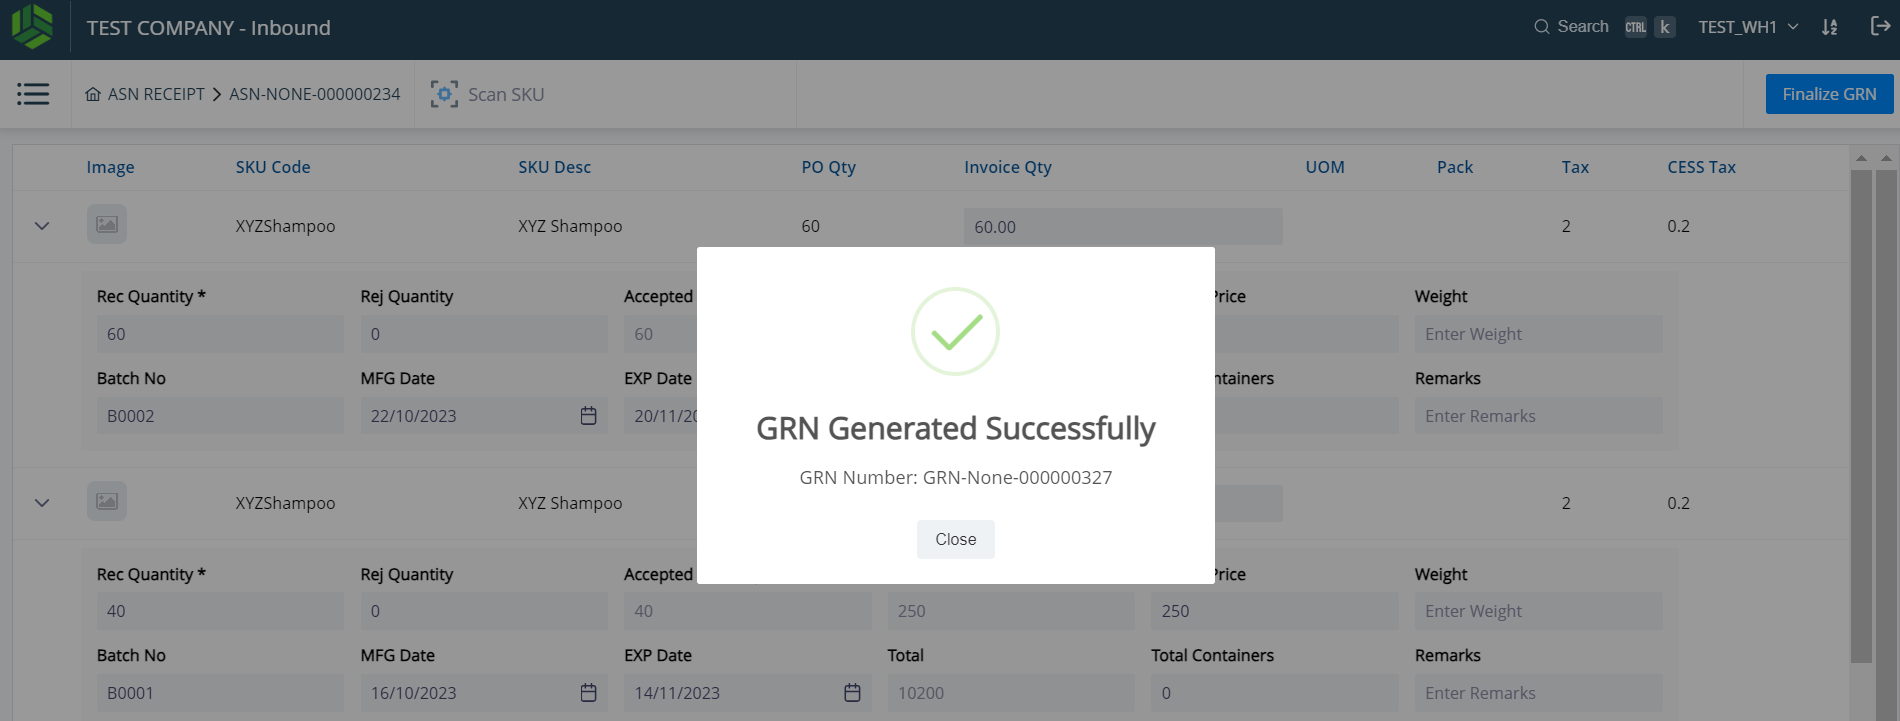
Task: Open MFG Date calendar for batch B0002
Action: 588,416
